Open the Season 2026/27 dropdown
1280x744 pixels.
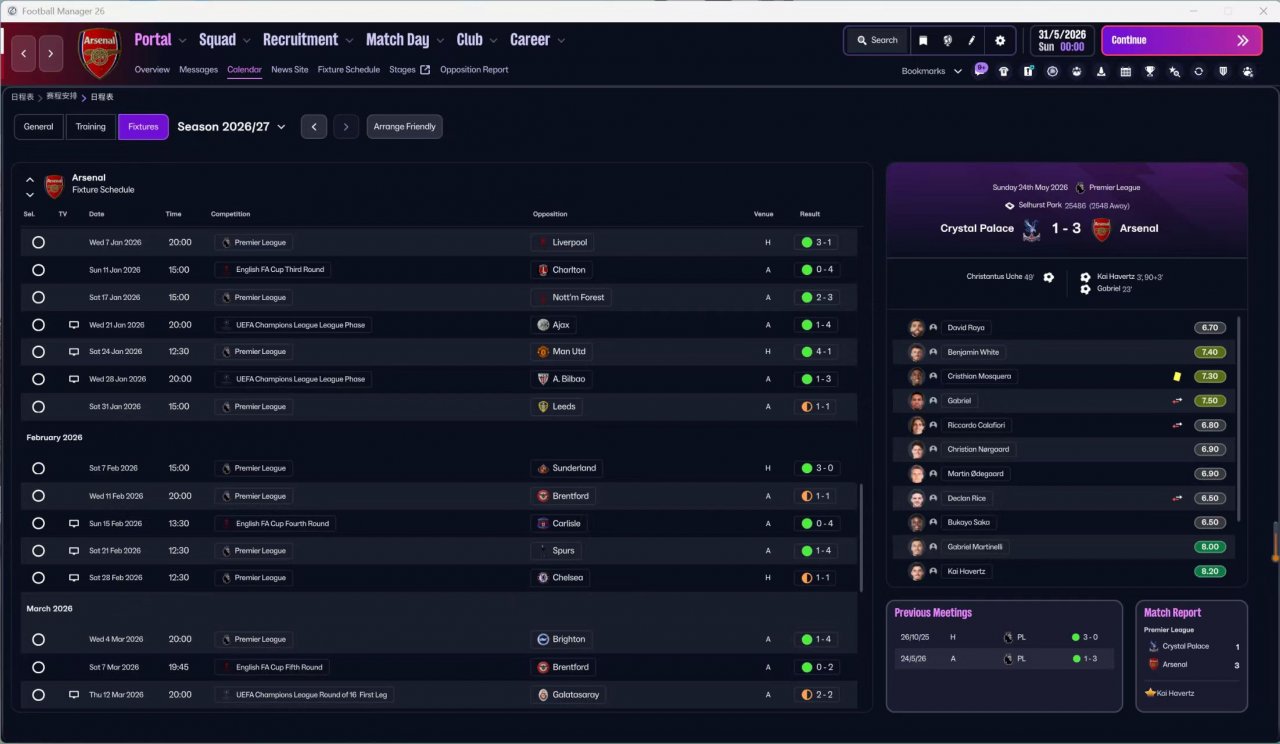(232, 127)
